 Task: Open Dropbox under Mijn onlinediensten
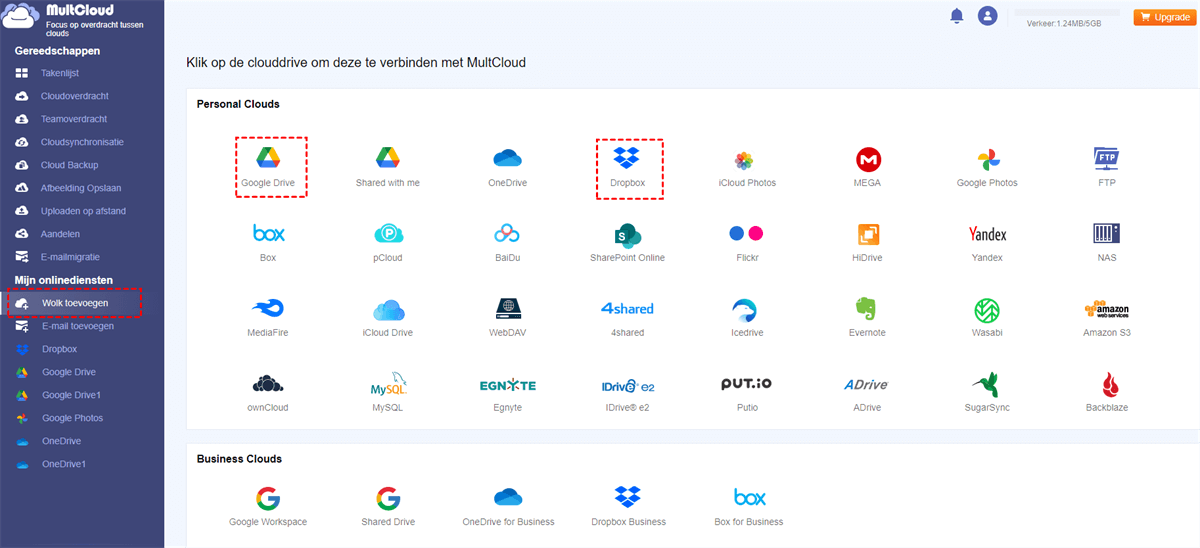pyautogui.click(x=59, y=349)
